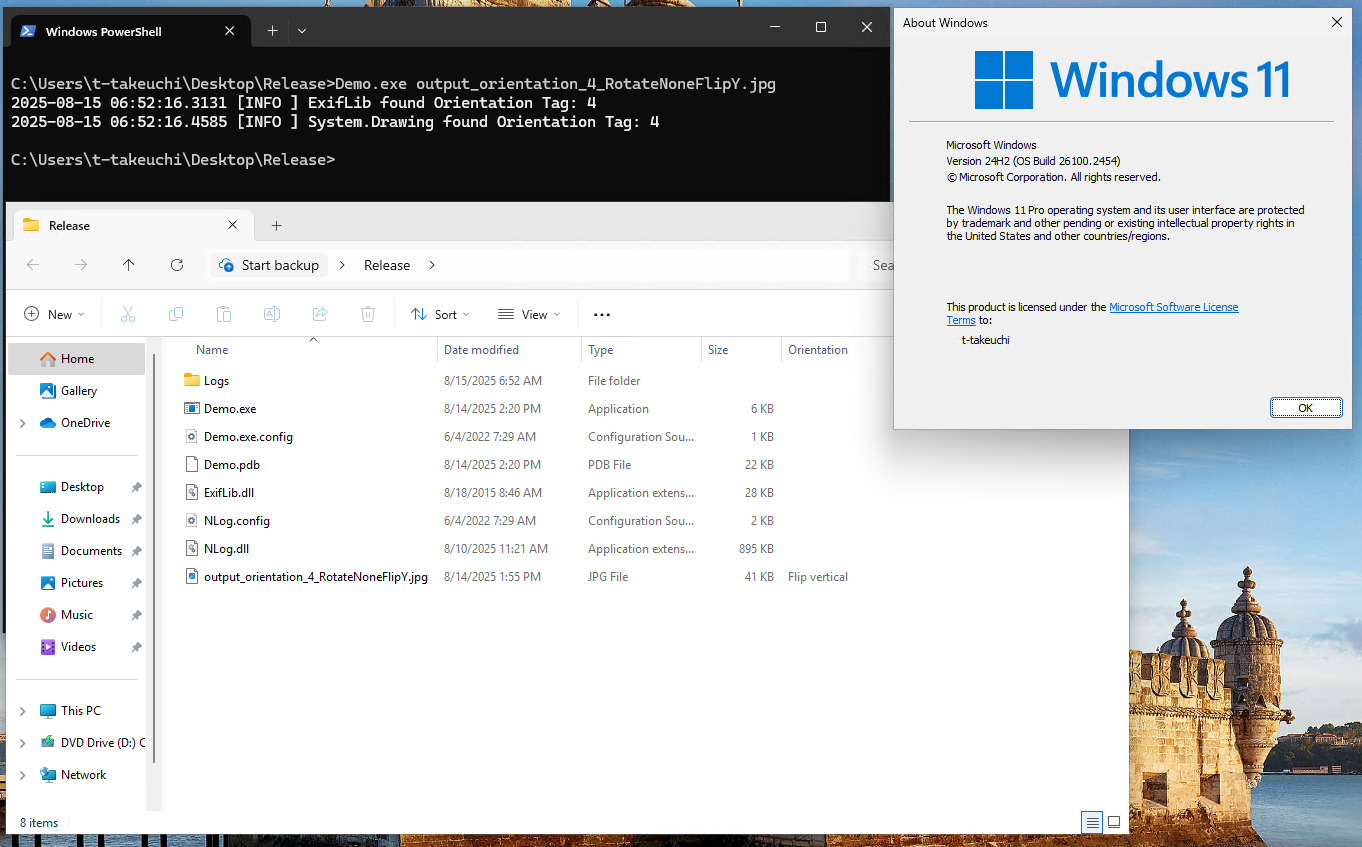Switch to details view icon in status bar
Viewport: 1362px width, 847px height.
pos(1092,822)
